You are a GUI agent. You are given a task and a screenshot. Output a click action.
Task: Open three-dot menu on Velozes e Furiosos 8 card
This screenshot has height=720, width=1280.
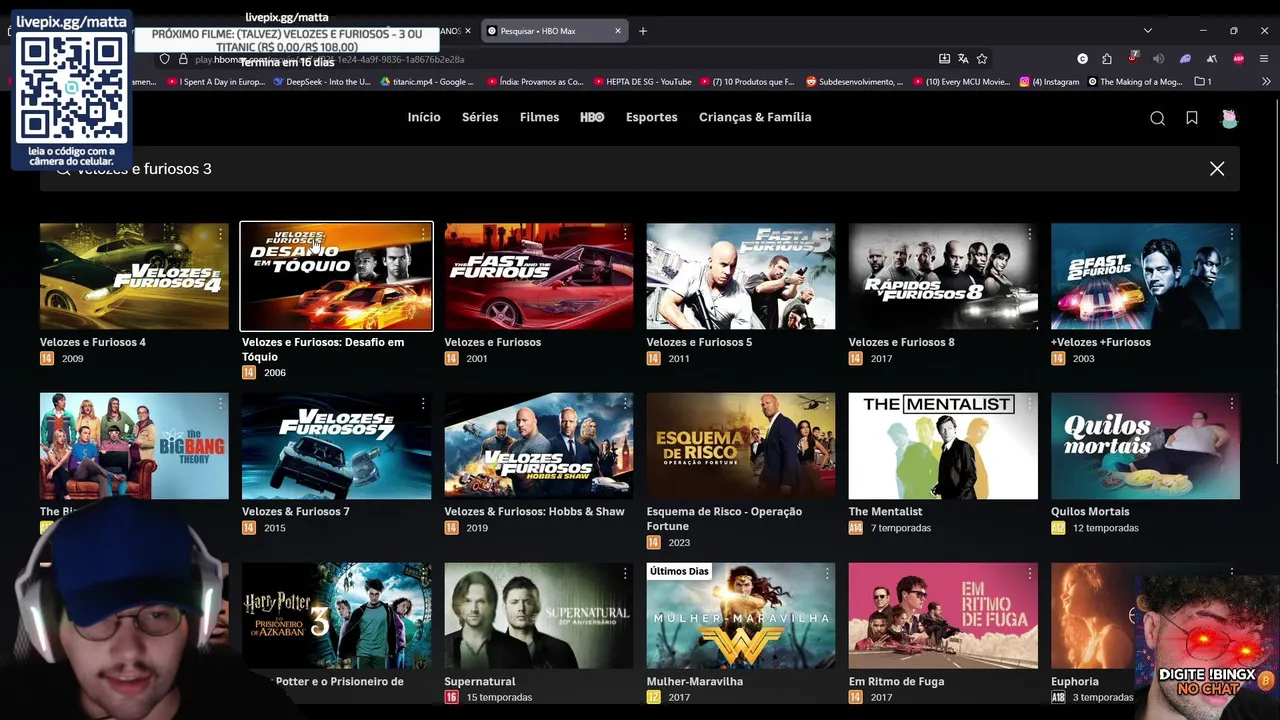[x=1029, y=234]
